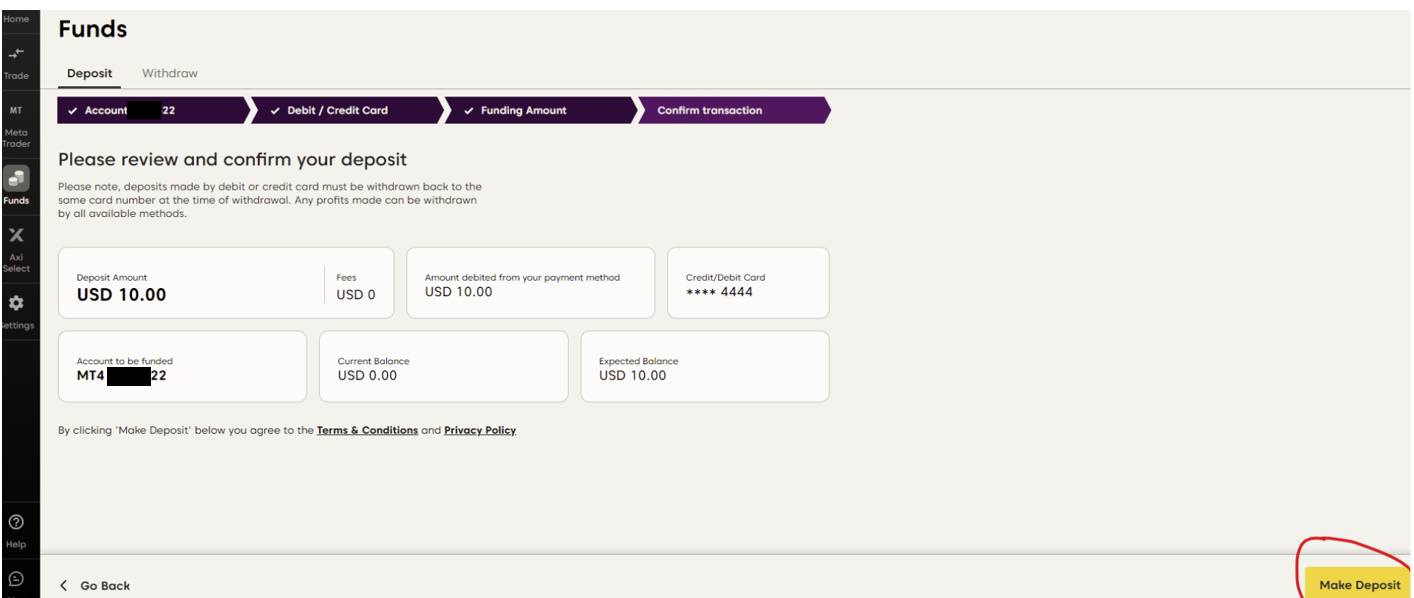Click the Go Back button
This screenshot has height=598, width=1414.
click(95, 586)
